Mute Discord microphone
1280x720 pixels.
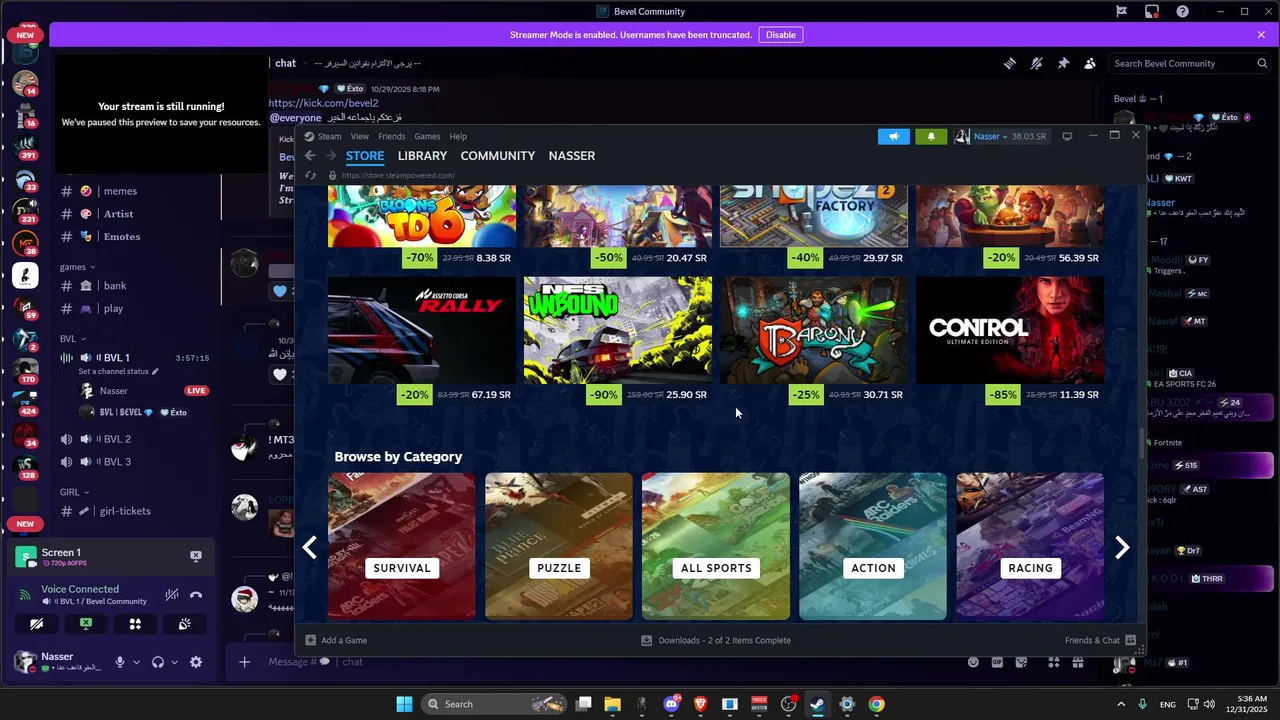pos(120,662)
